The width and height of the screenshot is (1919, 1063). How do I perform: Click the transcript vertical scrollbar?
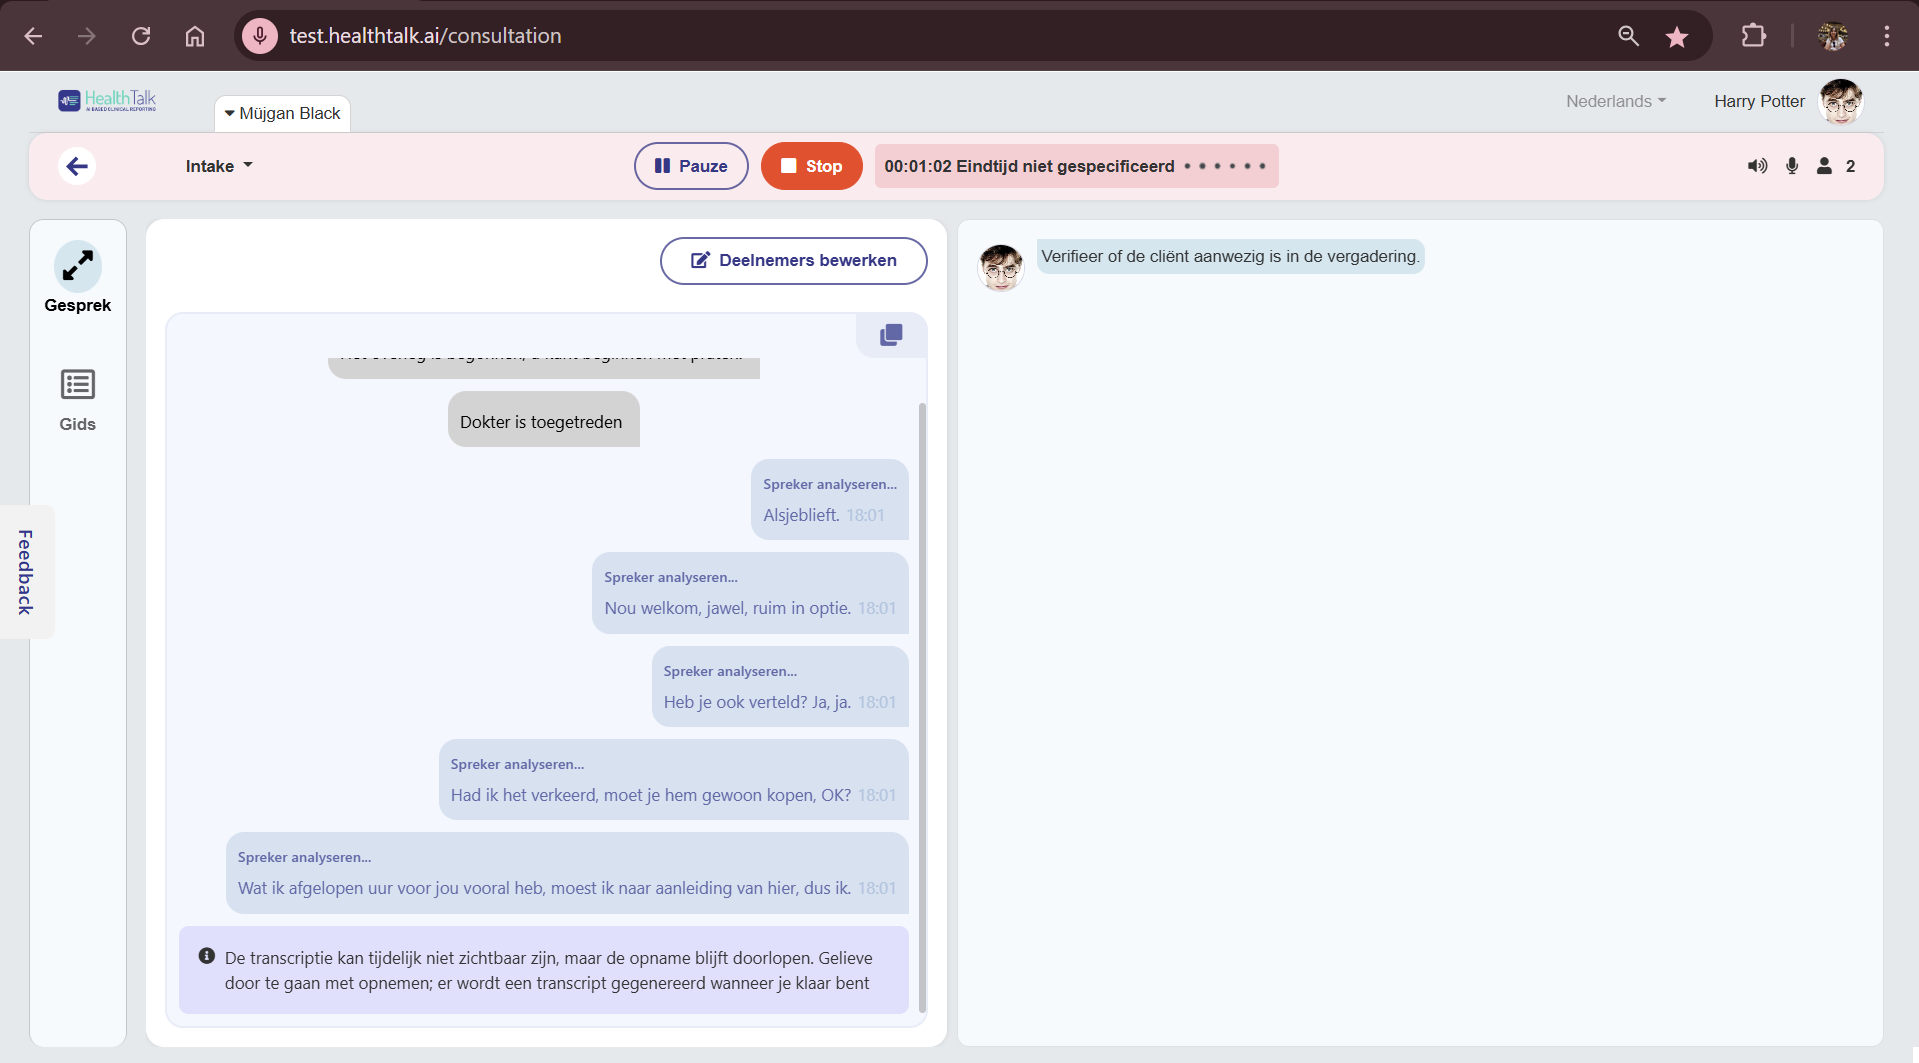(x=922, y=700)
